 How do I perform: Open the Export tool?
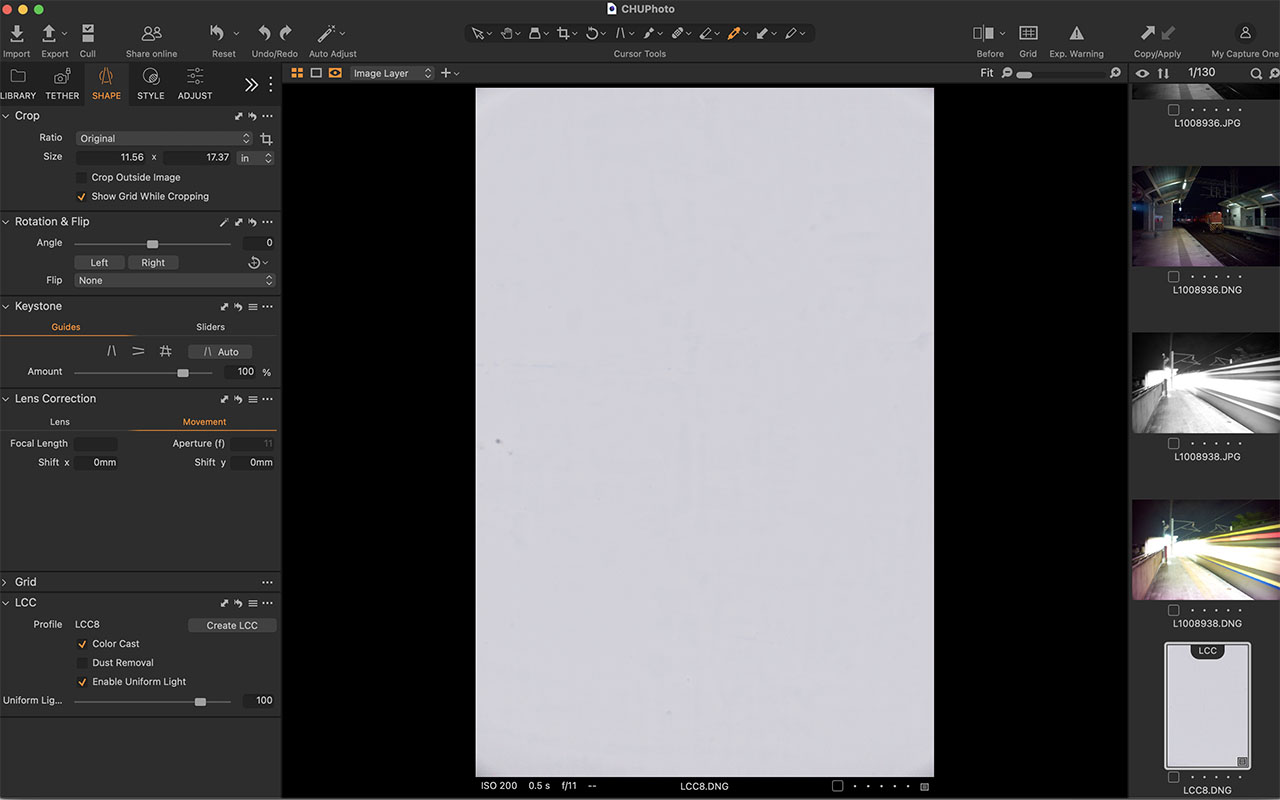click(49, 34)
